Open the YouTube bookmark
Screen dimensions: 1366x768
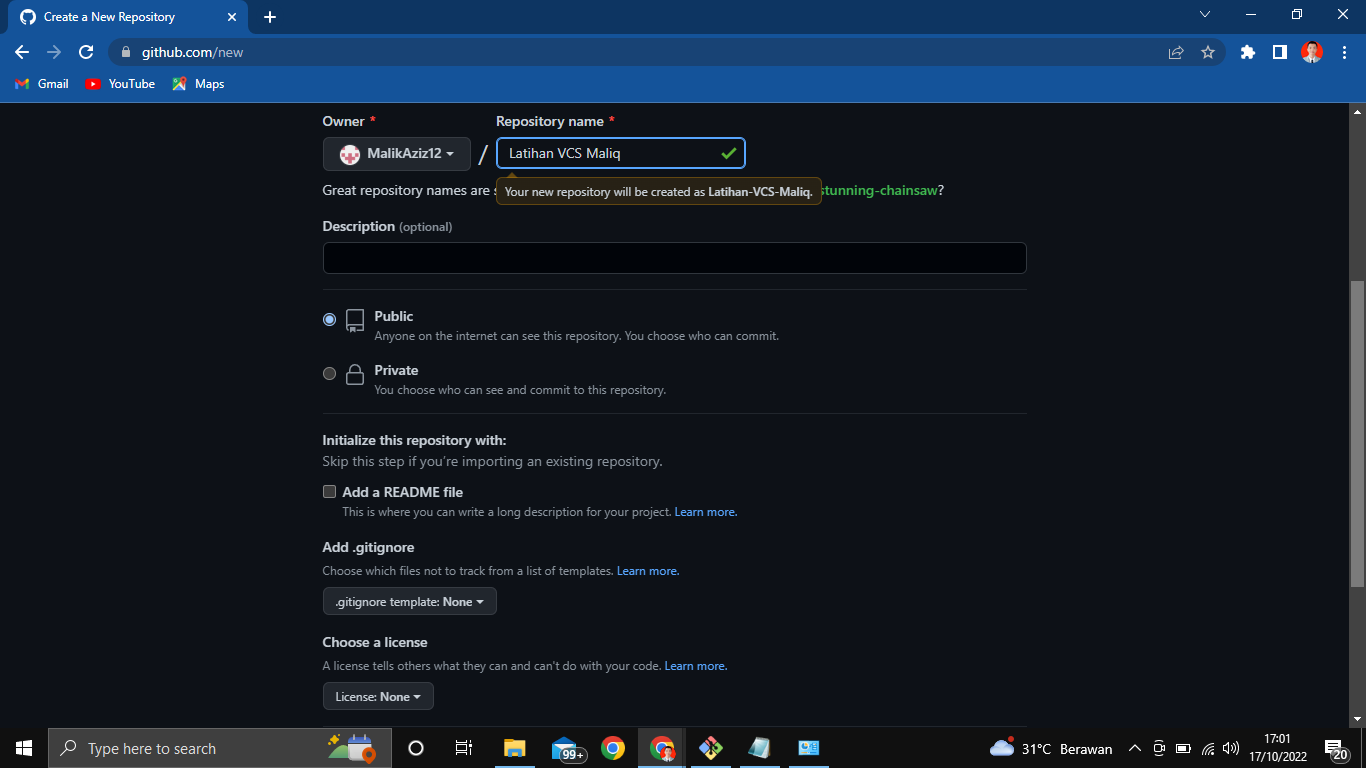(120, 84)
